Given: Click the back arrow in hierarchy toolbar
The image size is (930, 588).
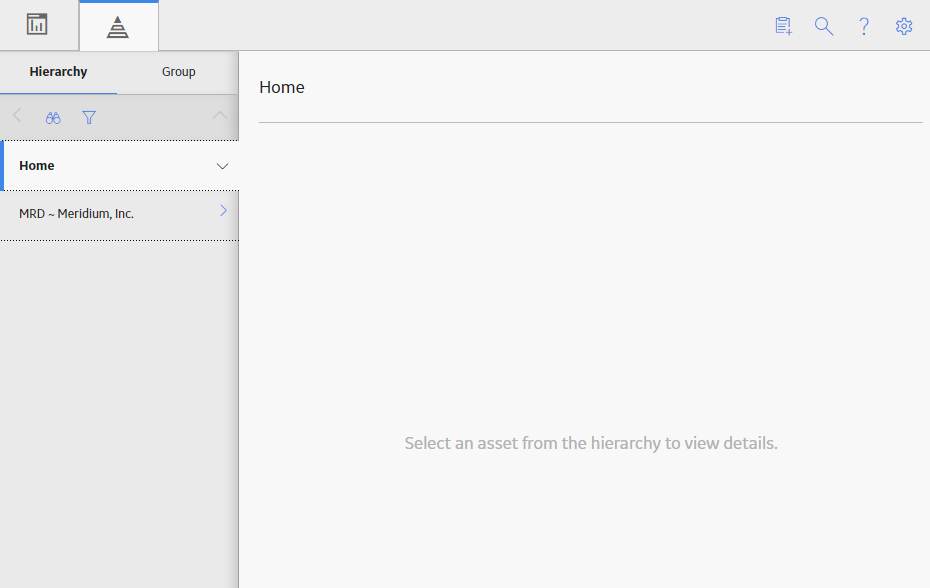Looking at the screenshot, I should [17, 116].
